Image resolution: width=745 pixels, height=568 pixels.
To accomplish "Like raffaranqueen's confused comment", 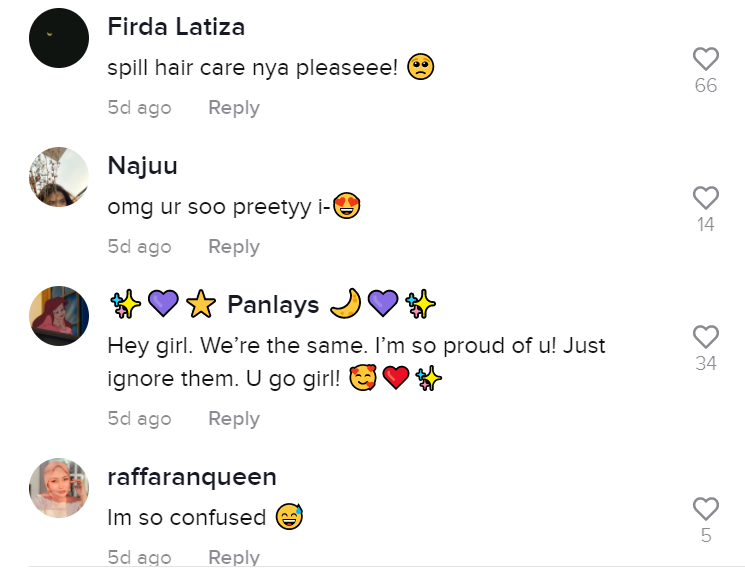I will coord(705,508).
